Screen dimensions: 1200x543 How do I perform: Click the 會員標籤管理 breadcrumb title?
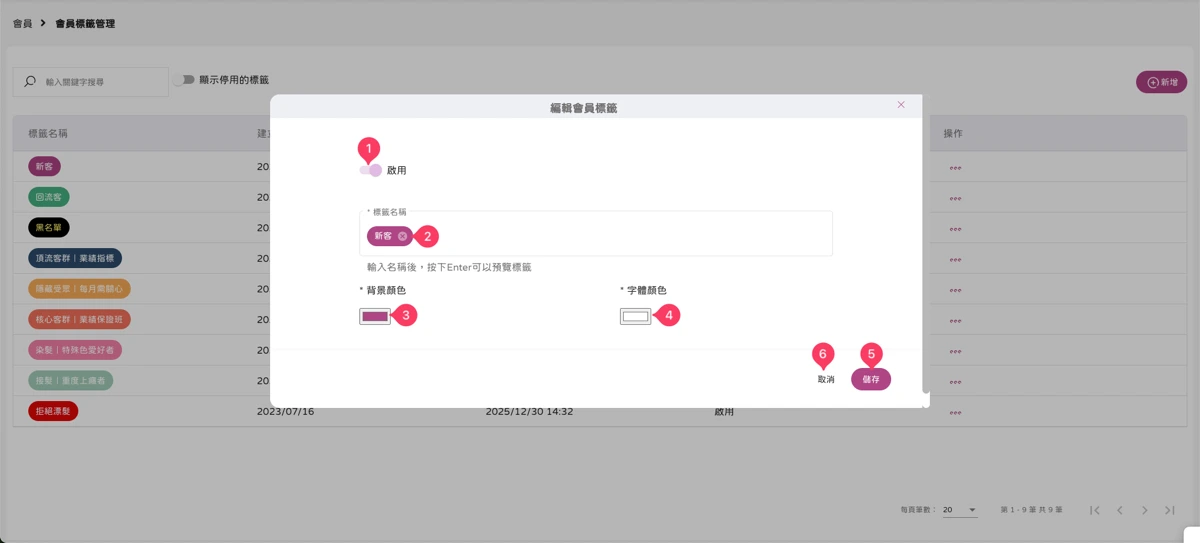85,23
